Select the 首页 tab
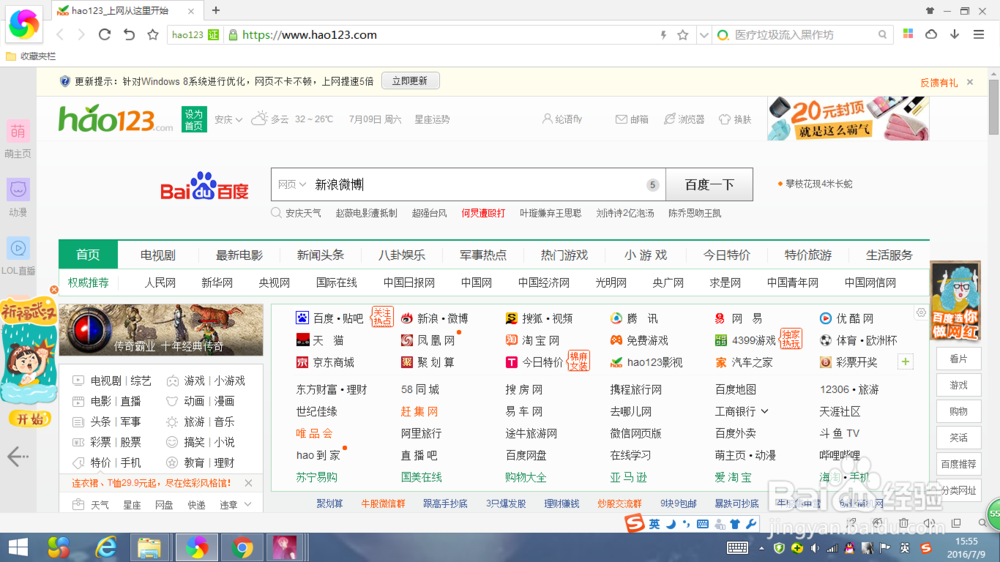Screen dimensions: 1000x562 click(88, 255)
